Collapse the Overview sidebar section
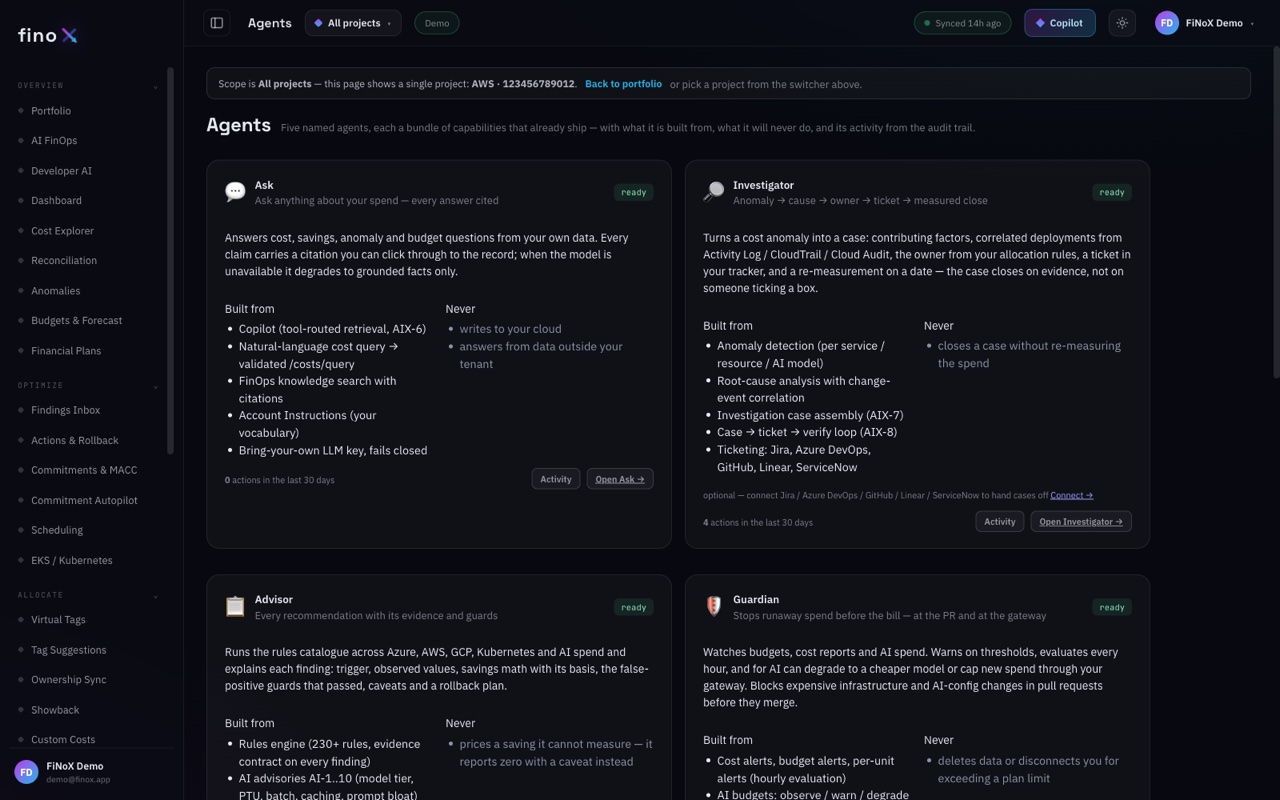The width and height of the screenshot is (1280, 800). [156, 86]
